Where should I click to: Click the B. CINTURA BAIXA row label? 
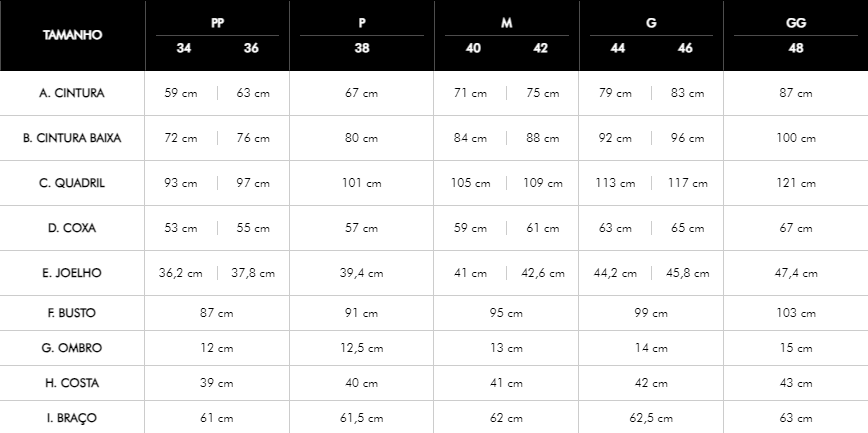point(72,138)
